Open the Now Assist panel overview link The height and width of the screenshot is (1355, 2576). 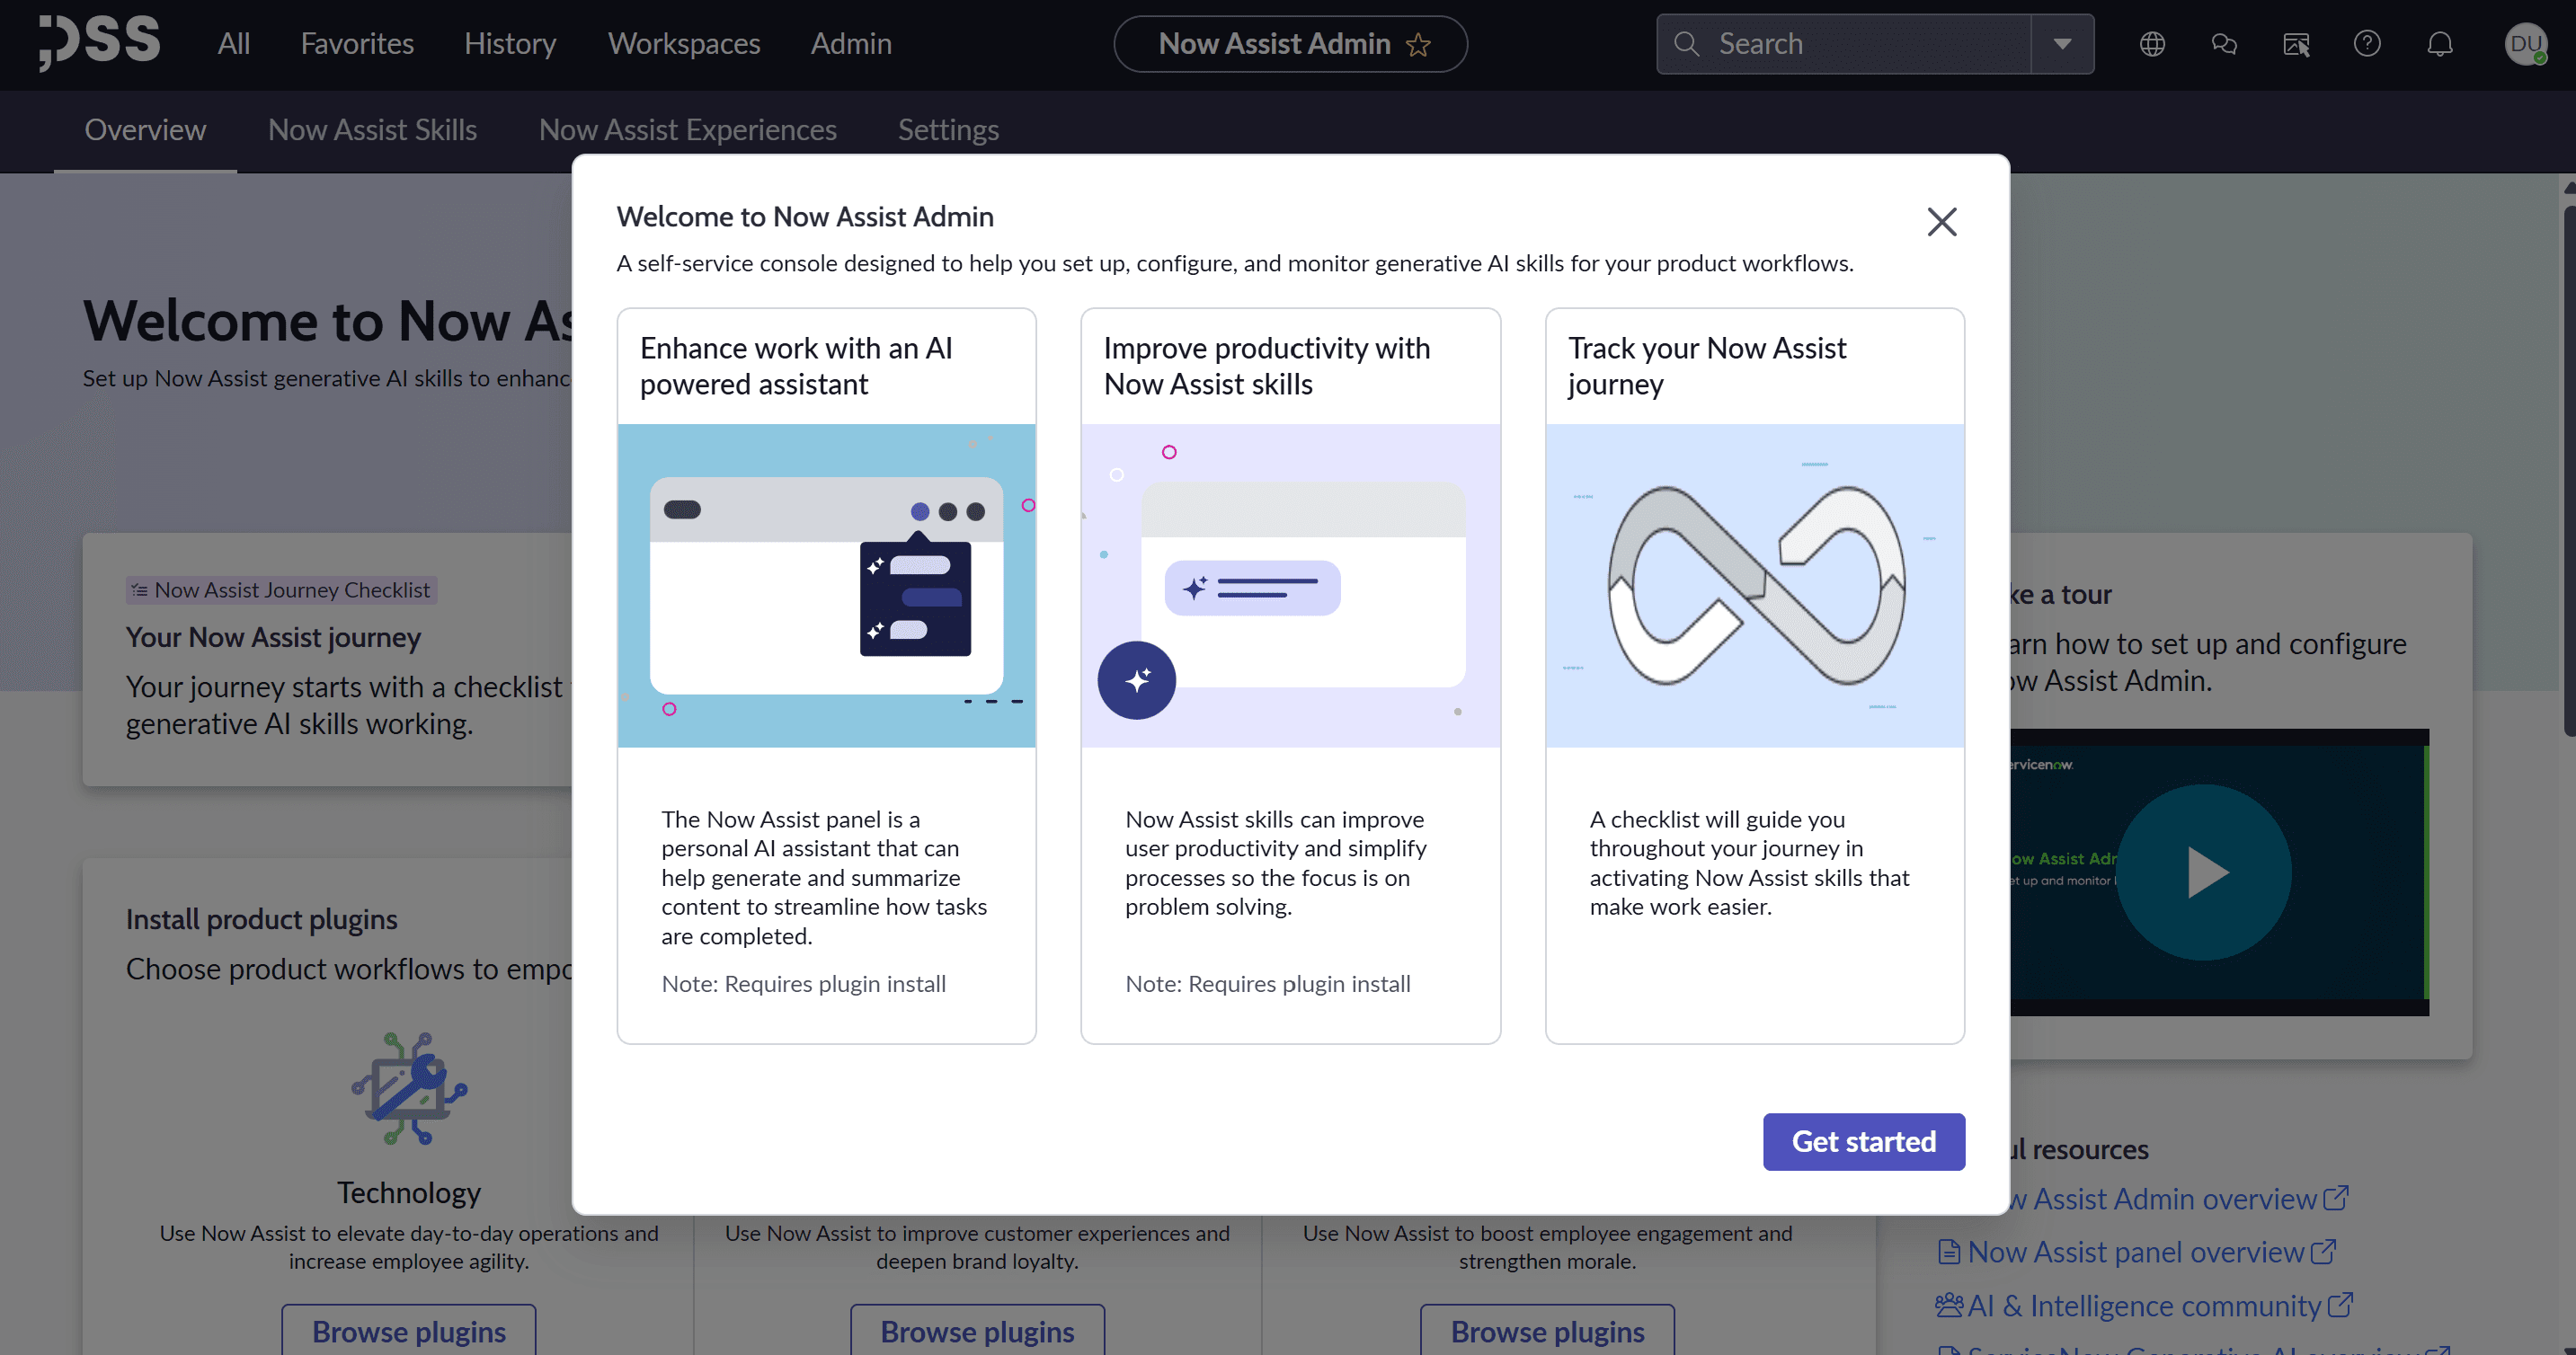2135,1252
